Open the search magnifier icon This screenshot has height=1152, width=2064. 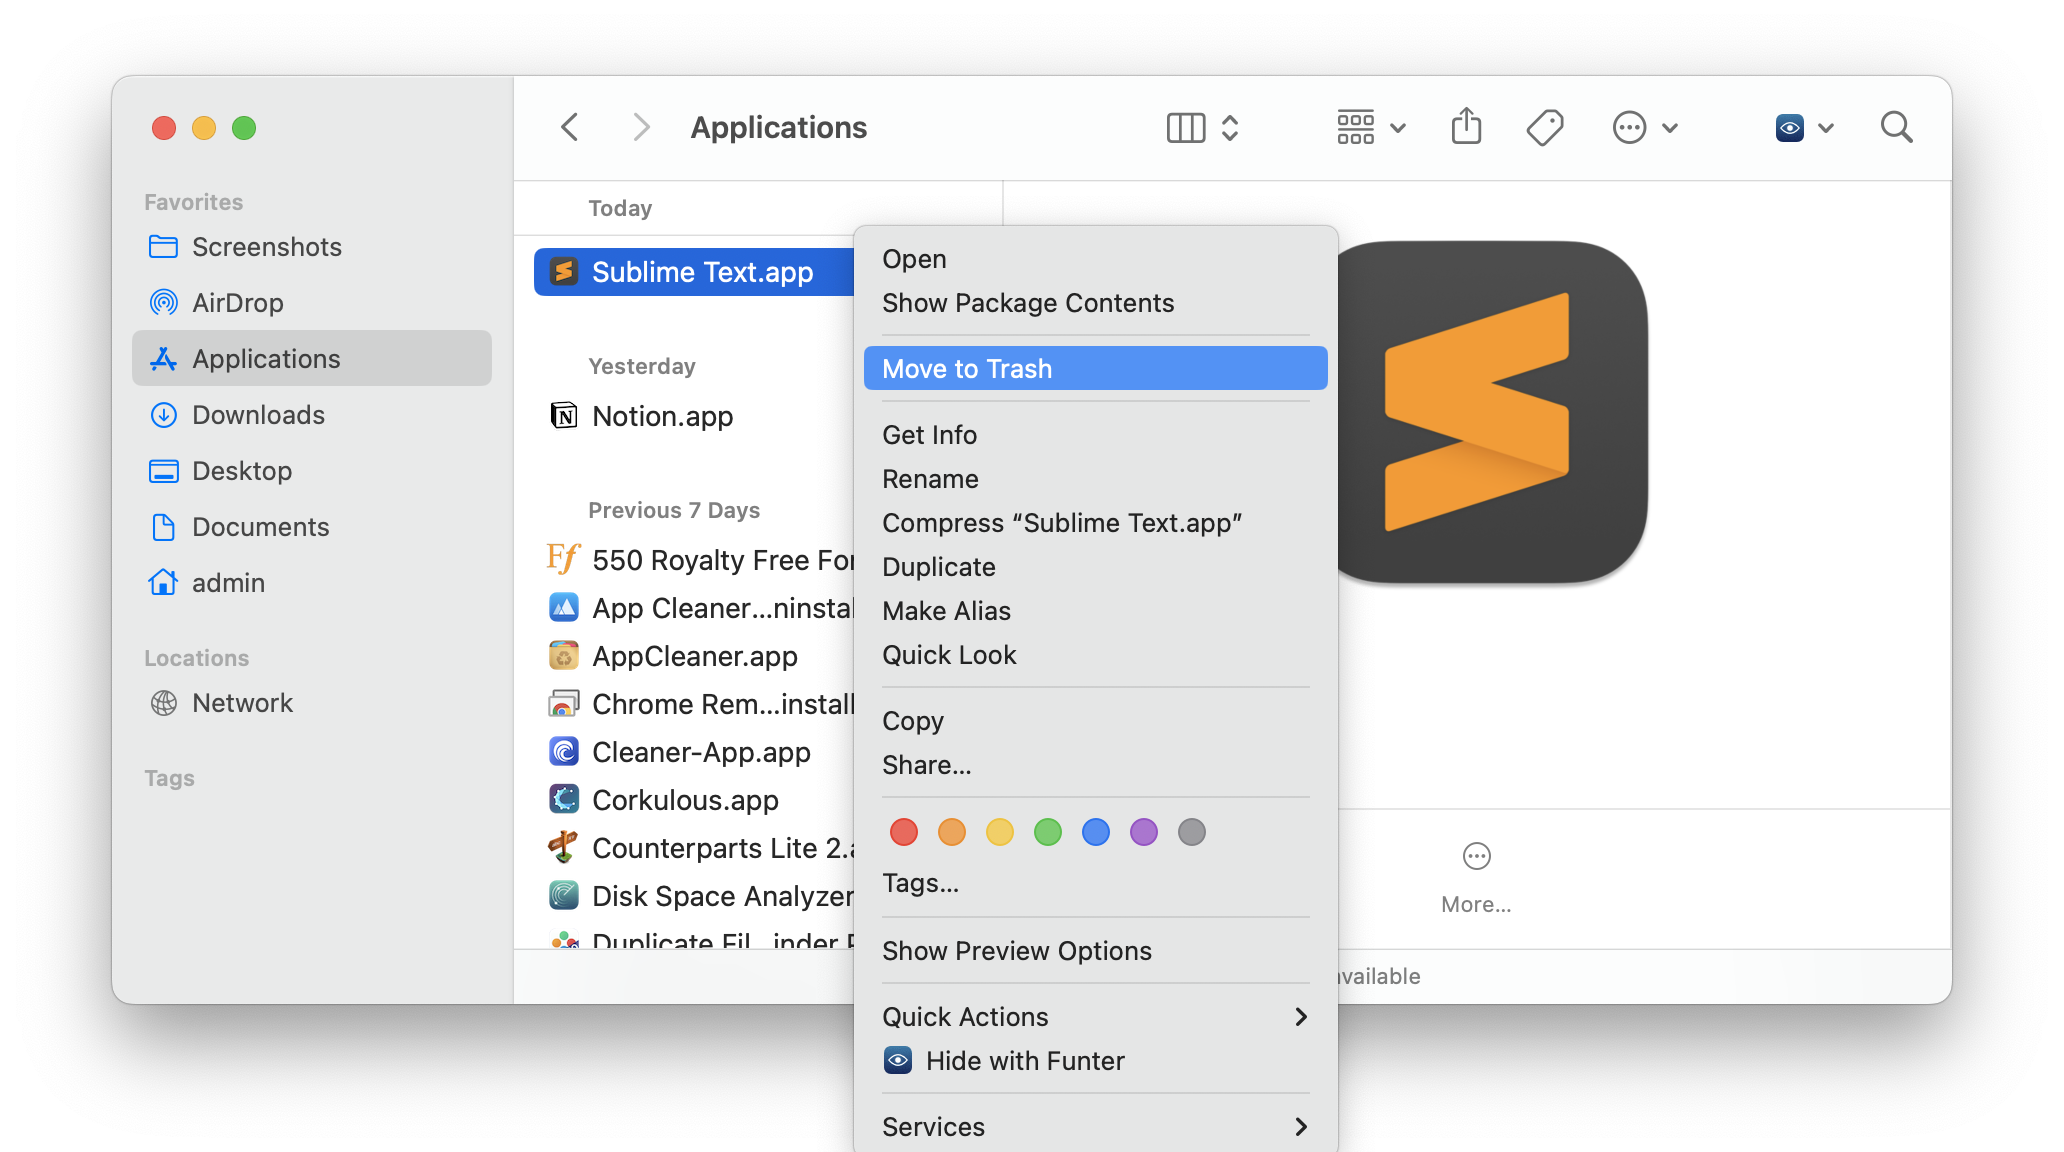click(1897, 127)
